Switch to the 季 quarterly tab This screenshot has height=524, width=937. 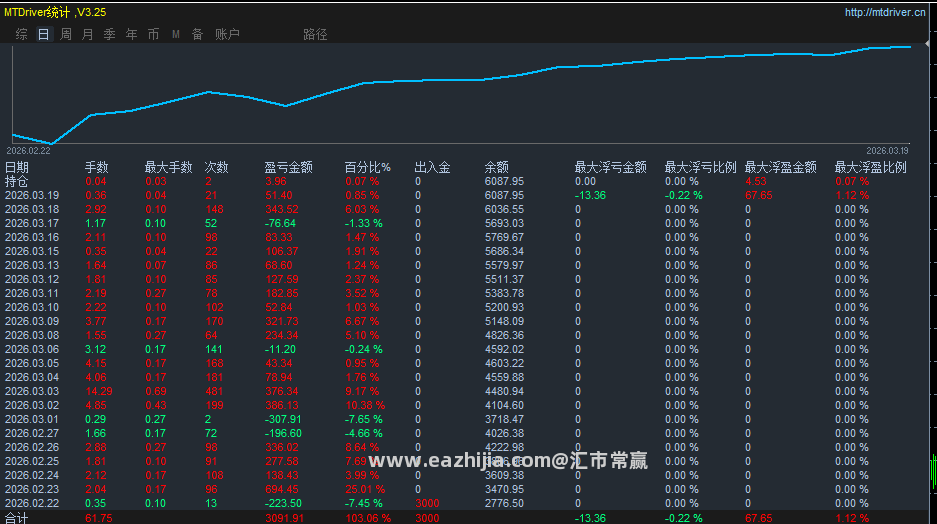pyautogui.click(x=109, y=35)
